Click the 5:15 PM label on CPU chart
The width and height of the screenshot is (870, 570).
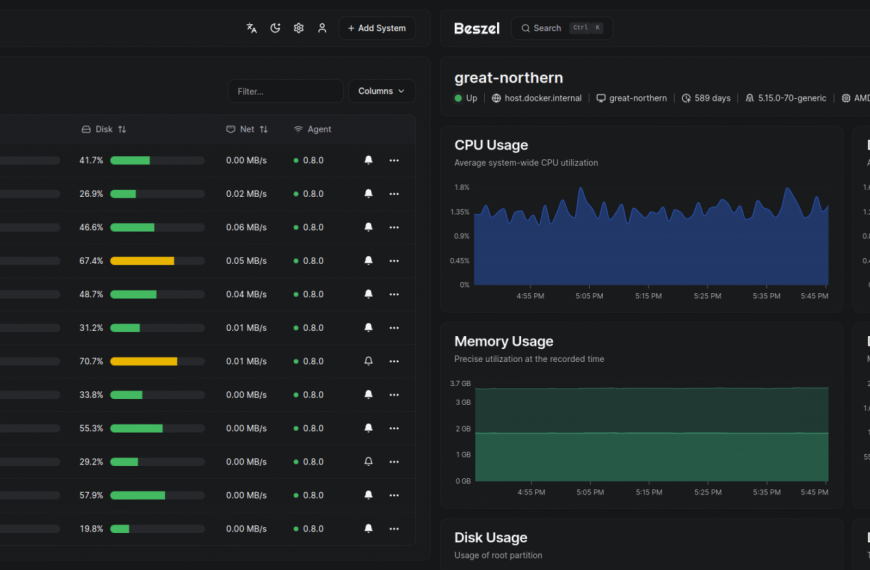pyautogui.click(x=648, y=296)
